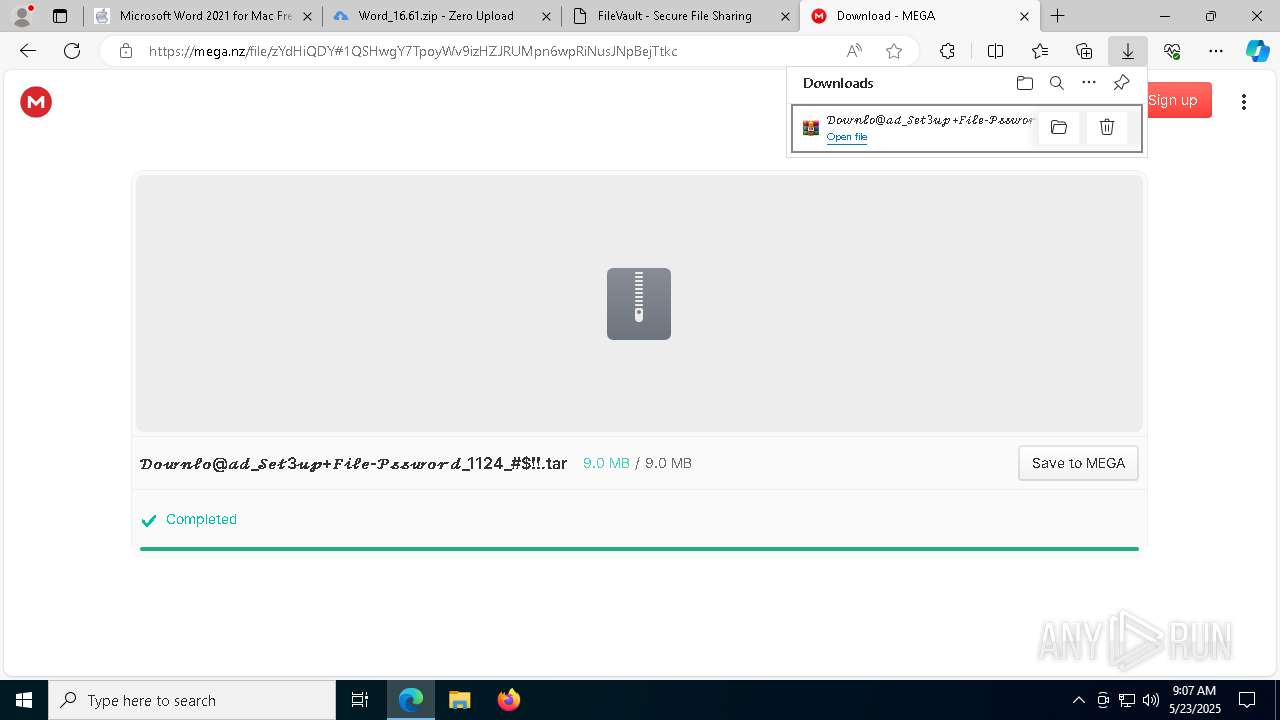This screenshot has height=720, width=1280.
Task: Open Copilot sidebar icon
Action: pos(1257,51)
